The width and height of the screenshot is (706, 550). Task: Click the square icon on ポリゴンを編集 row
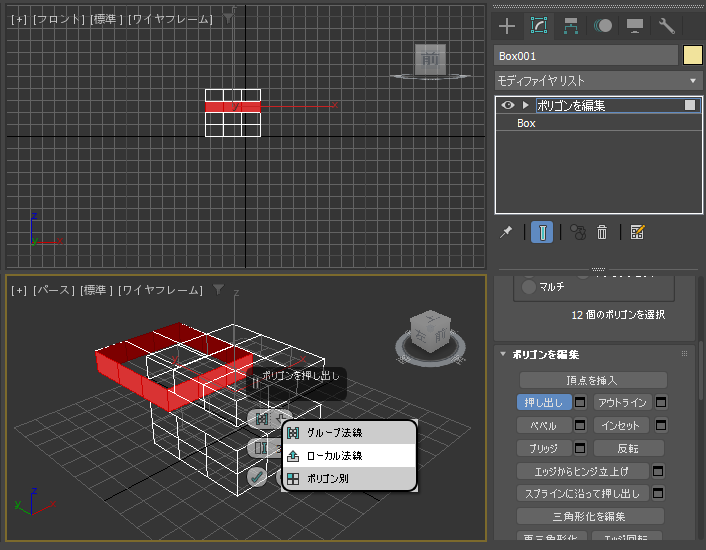pyautogui.click(x=690, y=105)
